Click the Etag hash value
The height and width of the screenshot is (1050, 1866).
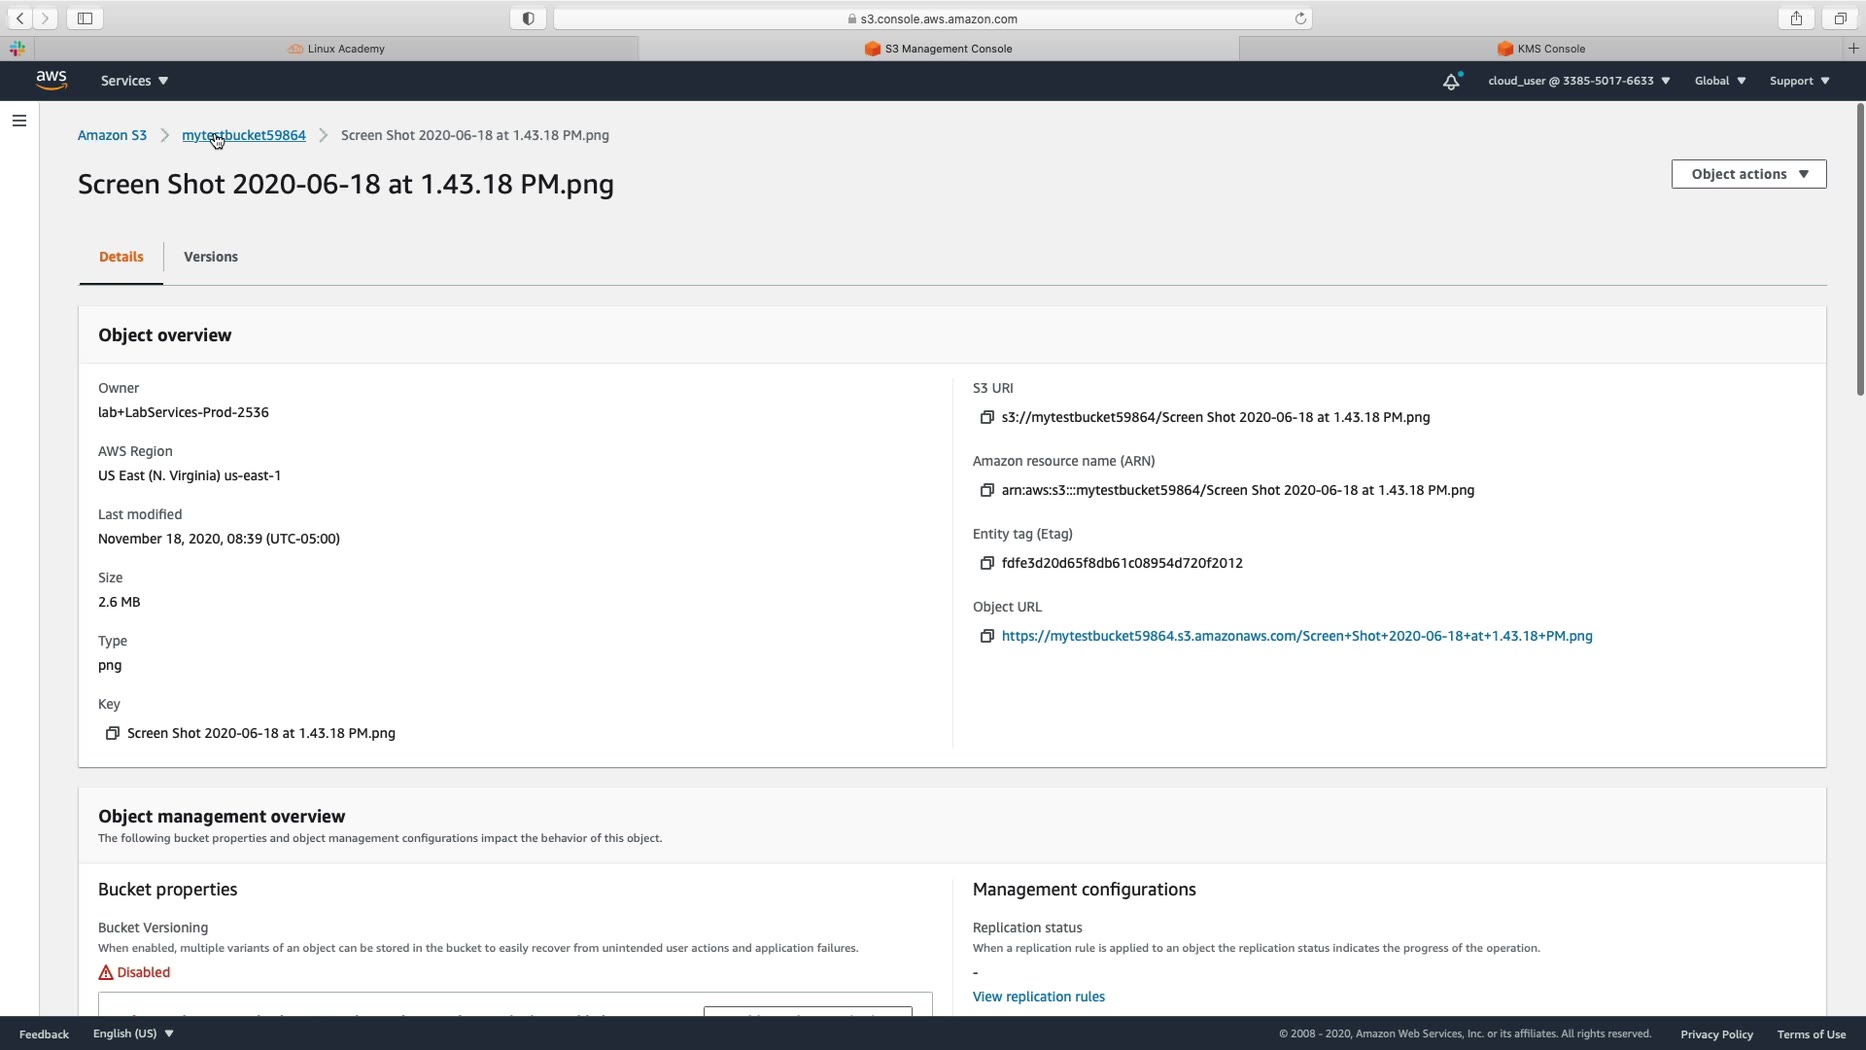tap(1122, 563)
